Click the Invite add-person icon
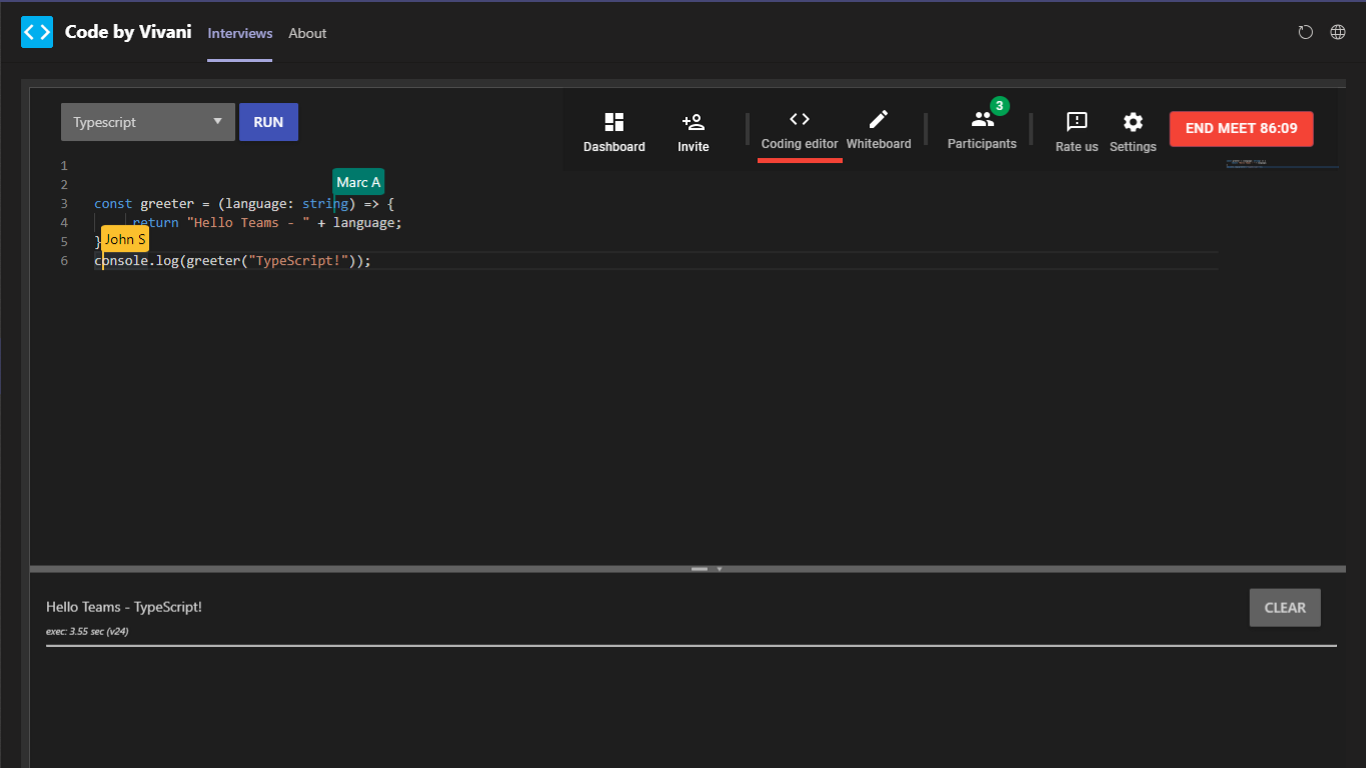The image size is (1366, 768). pyautogui.click(x=693, y=122)
